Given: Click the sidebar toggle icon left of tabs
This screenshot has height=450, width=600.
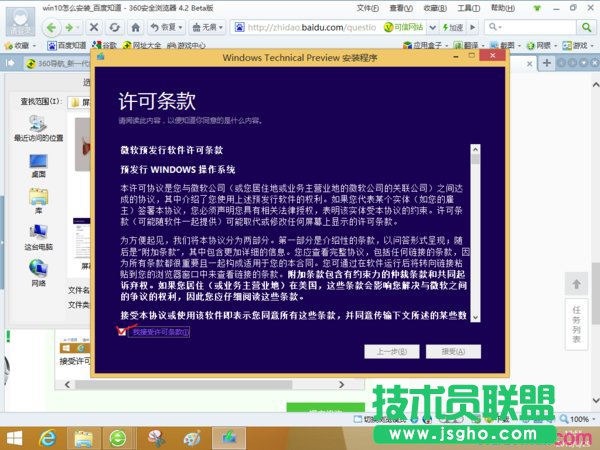Looking at the screenshot, I should click(x=10, y=63).
